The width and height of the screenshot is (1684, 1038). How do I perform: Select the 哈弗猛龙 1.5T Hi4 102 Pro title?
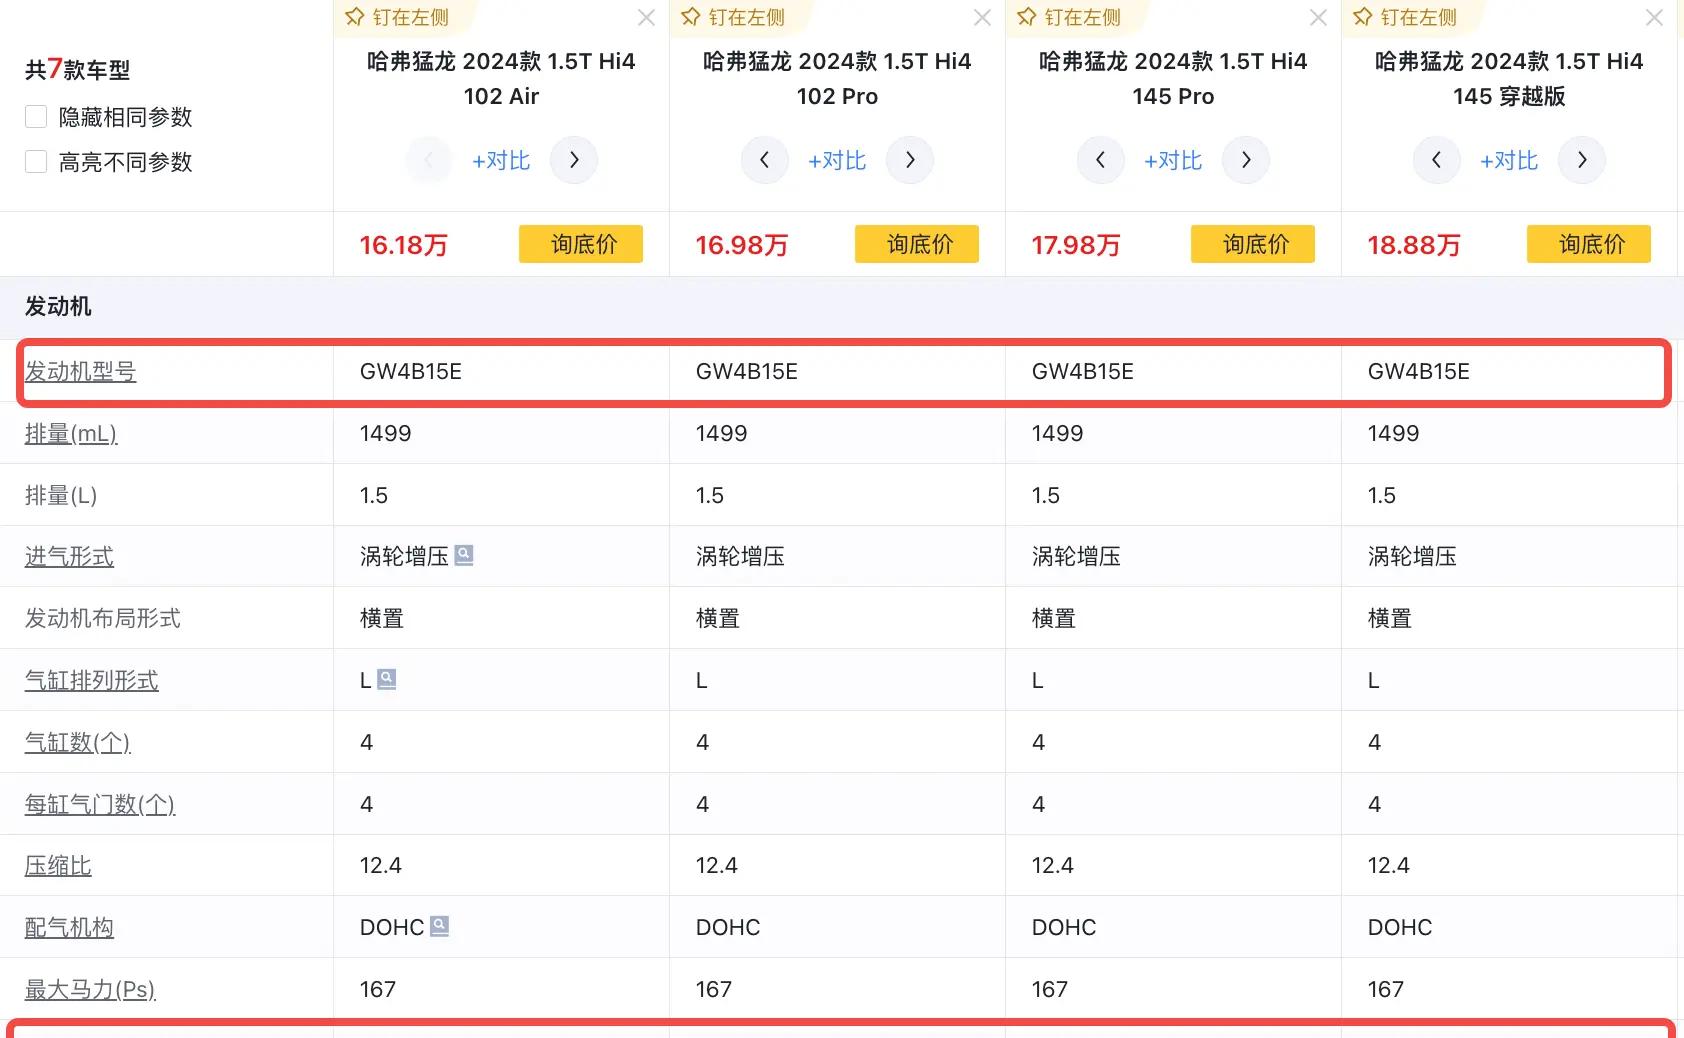(x=837, y=78)
